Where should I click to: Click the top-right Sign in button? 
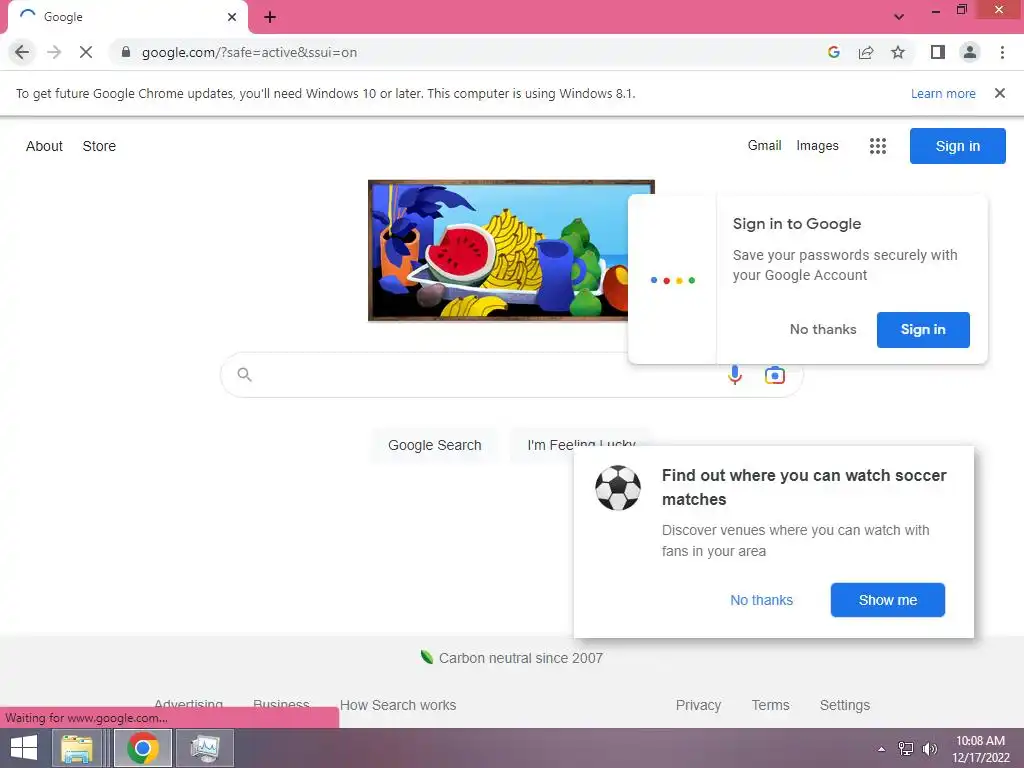click(957, 146)
